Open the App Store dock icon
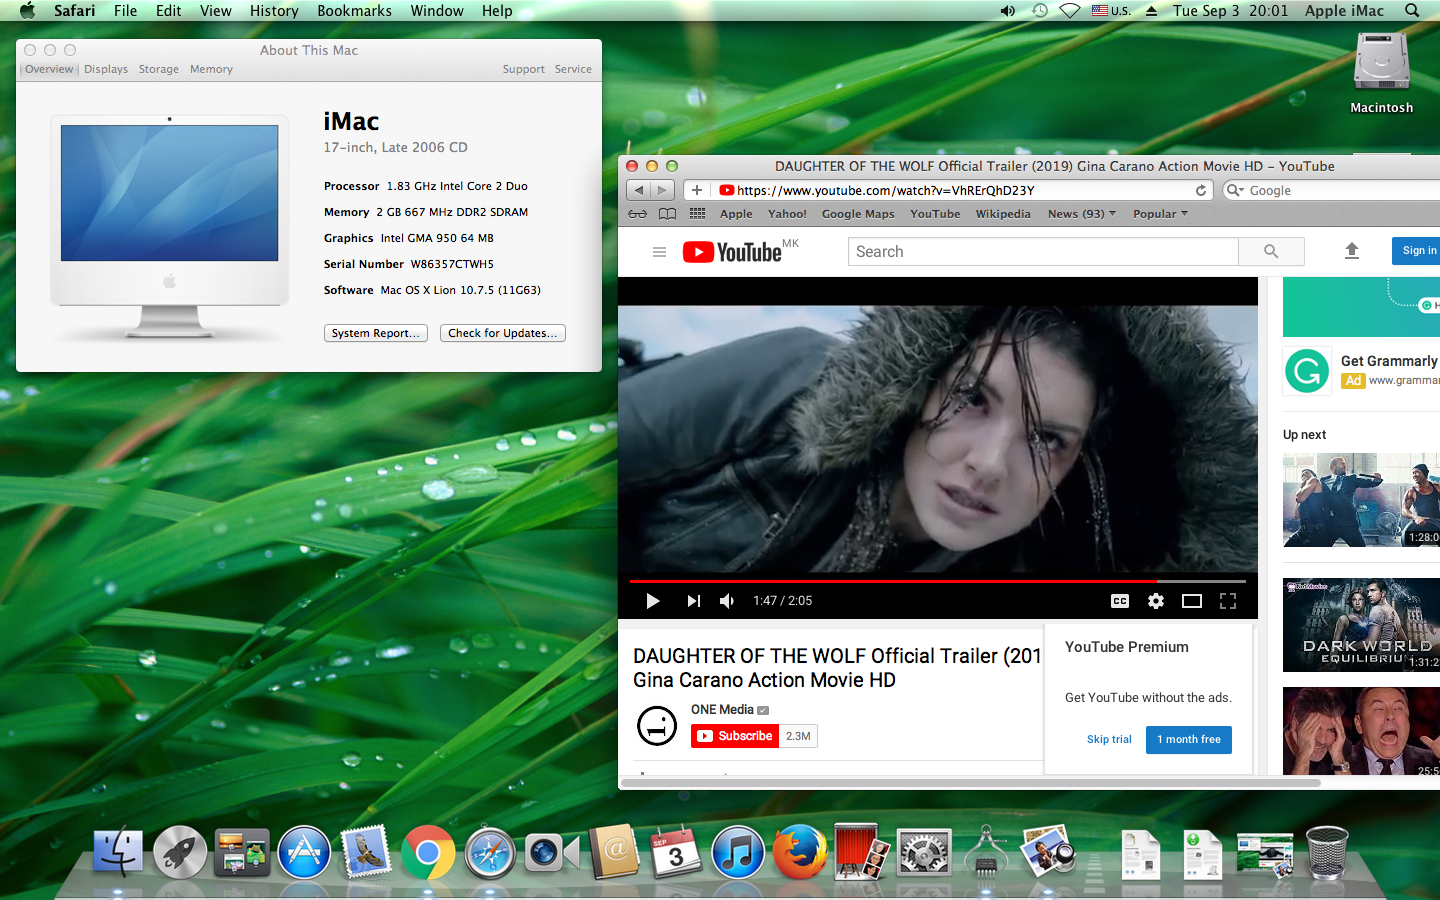Screen dimensions: 1440x900 click(x=304, y=852)
